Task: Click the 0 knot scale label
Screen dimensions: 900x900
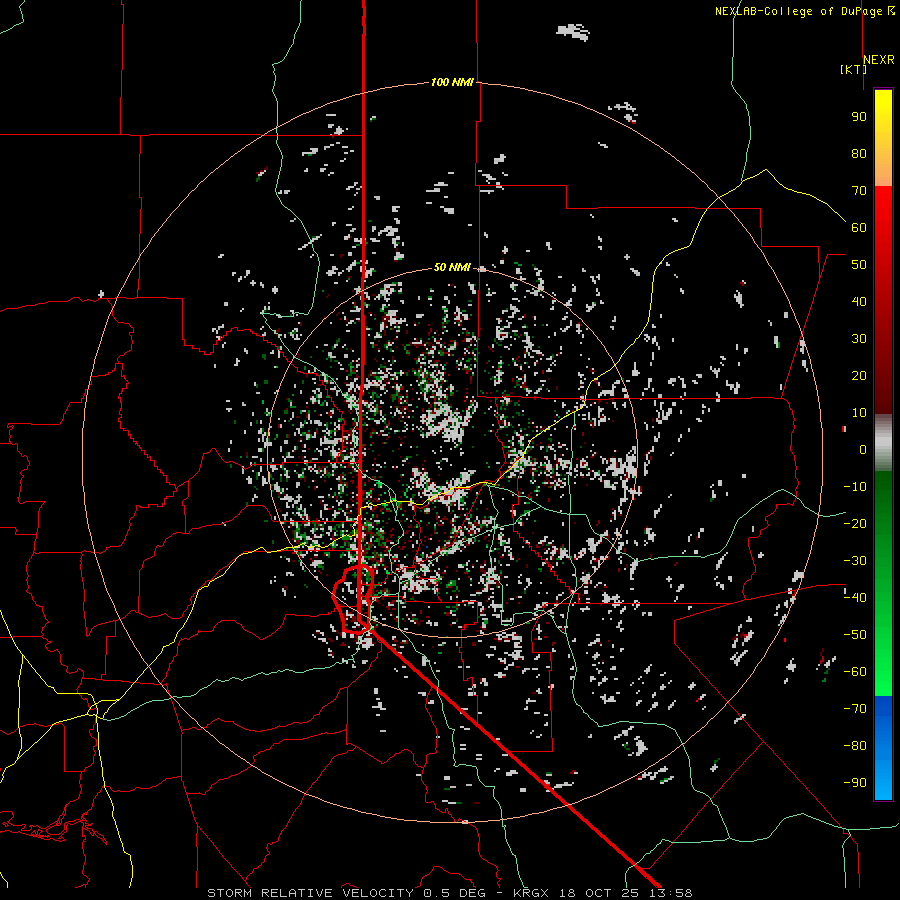Action: tap(863, 449)
